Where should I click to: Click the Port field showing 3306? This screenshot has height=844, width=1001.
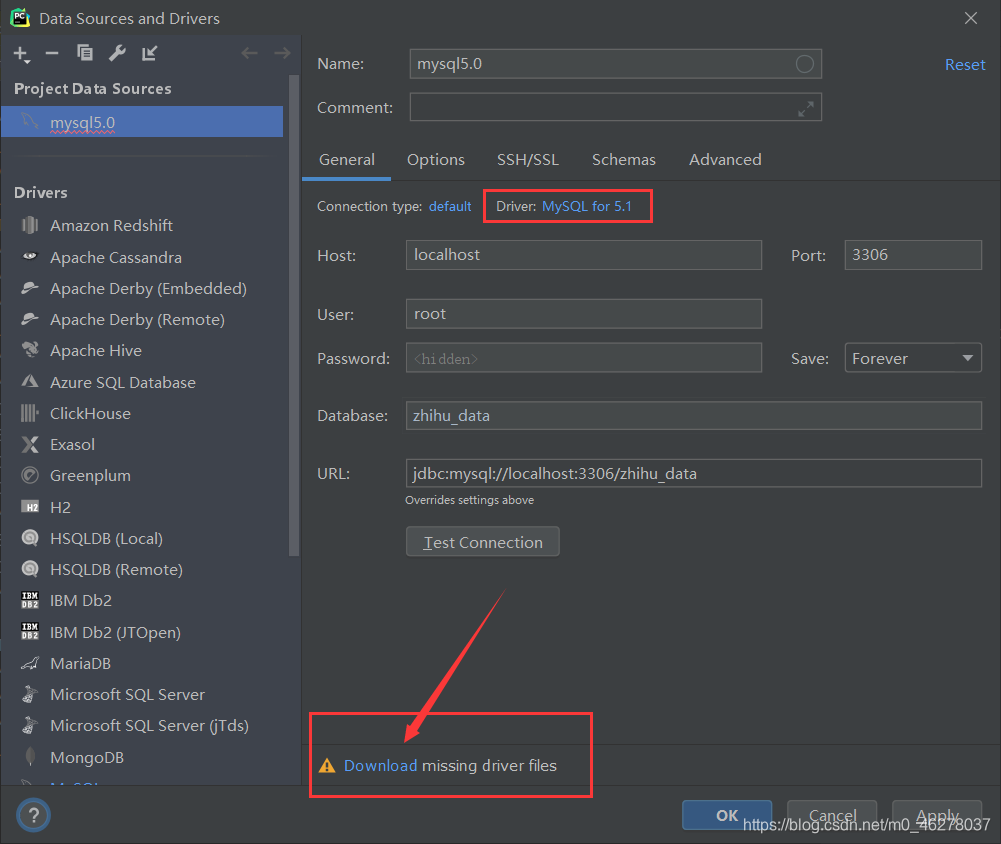point(913,255)
